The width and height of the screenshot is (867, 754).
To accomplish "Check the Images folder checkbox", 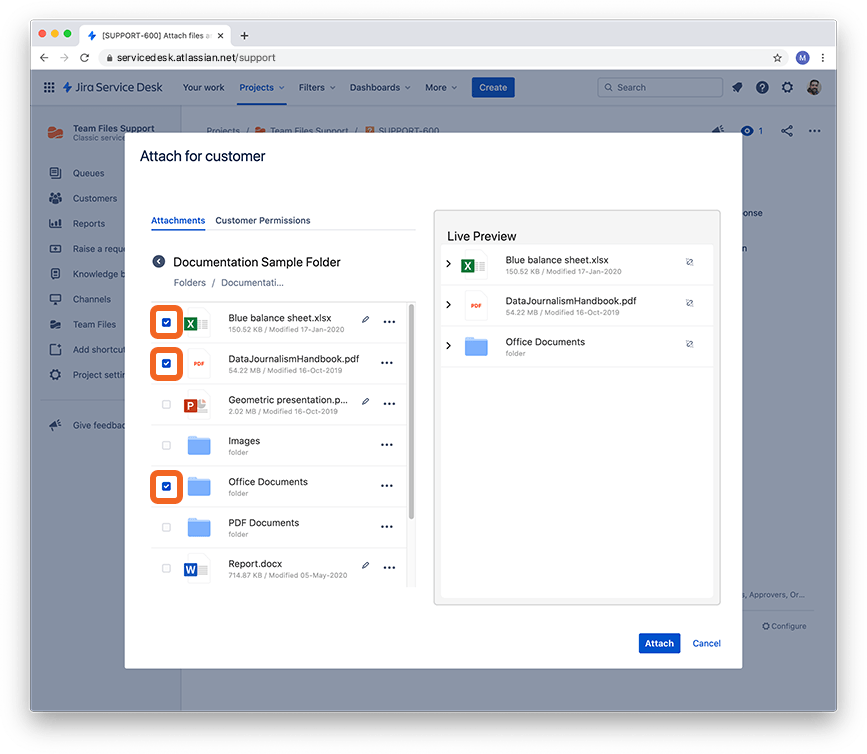I will [166, 444].
